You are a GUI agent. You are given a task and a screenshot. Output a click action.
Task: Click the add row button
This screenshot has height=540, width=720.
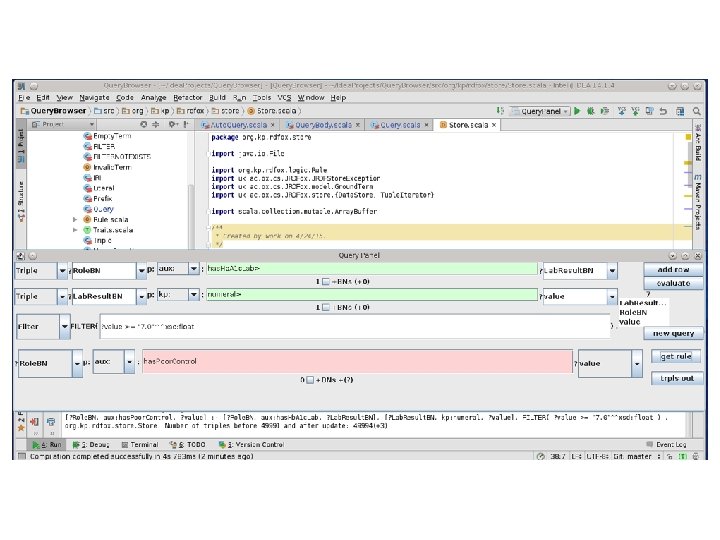tap(673, 270)
